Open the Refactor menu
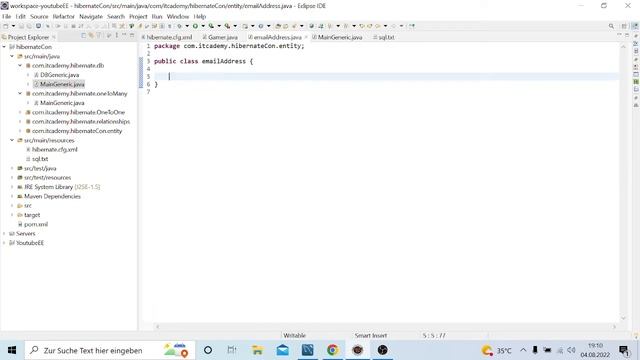Viewport: 640px width, 360px height. [64, 16]
